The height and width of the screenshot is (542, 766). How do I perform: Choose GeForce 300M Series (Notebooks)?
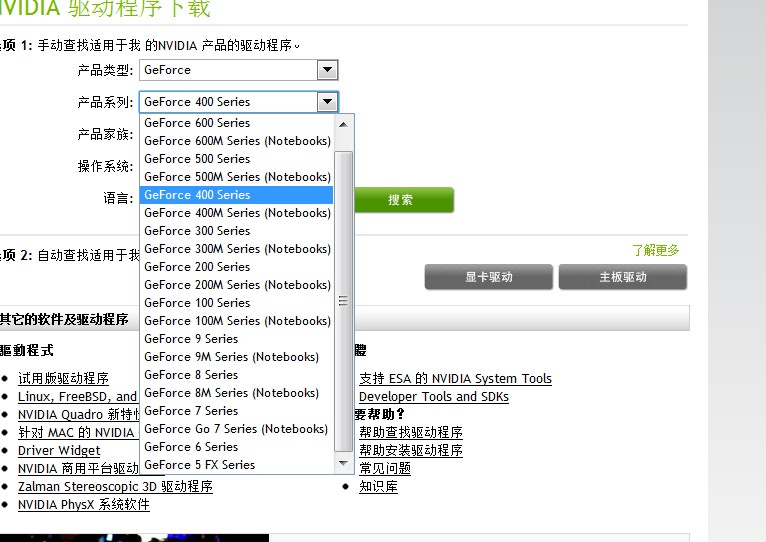coord(236,249)
